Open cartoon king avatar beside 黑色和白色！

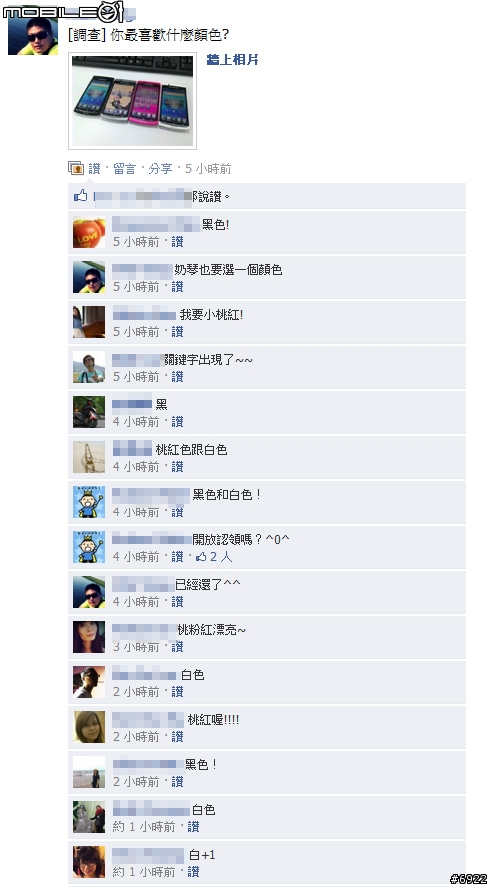[x=89, y=502]
